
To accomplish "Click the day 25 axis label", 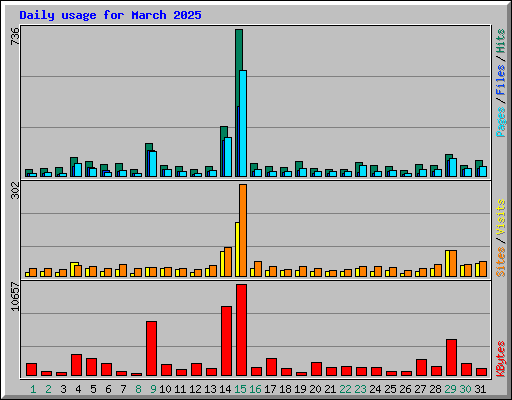I will pos(390,389).
